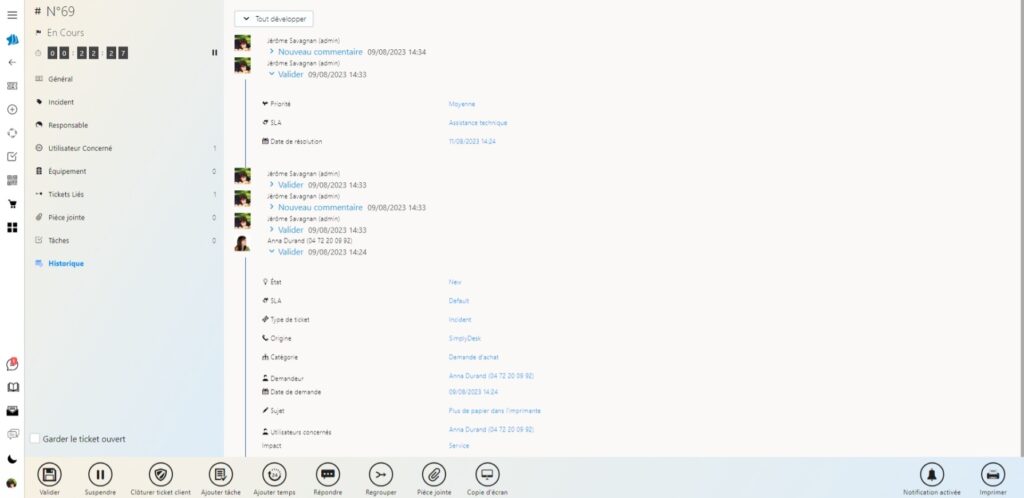Check the Garder le ticket ouvert box
Screen dimensions: 1024x498
click(x=35, y=439)
